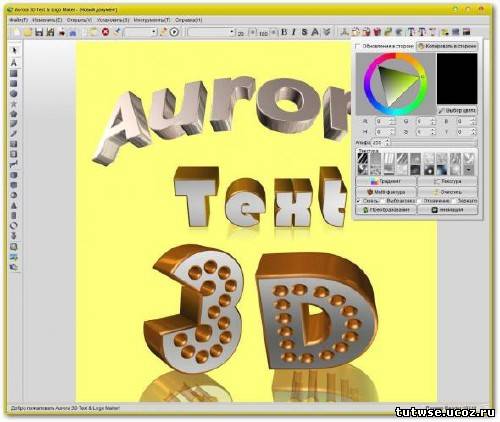Click the save floppy disk icon
Viewport: 500px width, 422px height.
pos(39,32)
